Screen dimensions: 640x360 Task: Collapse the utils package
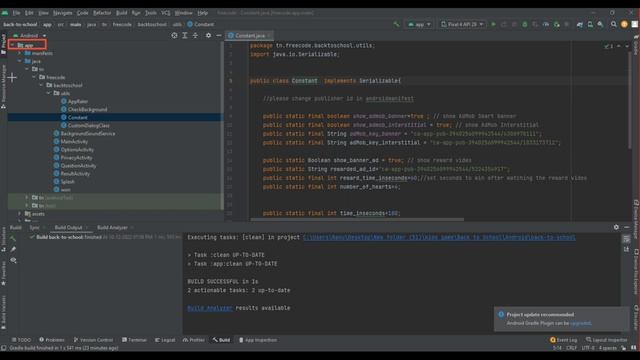click(x=49, y=93)
